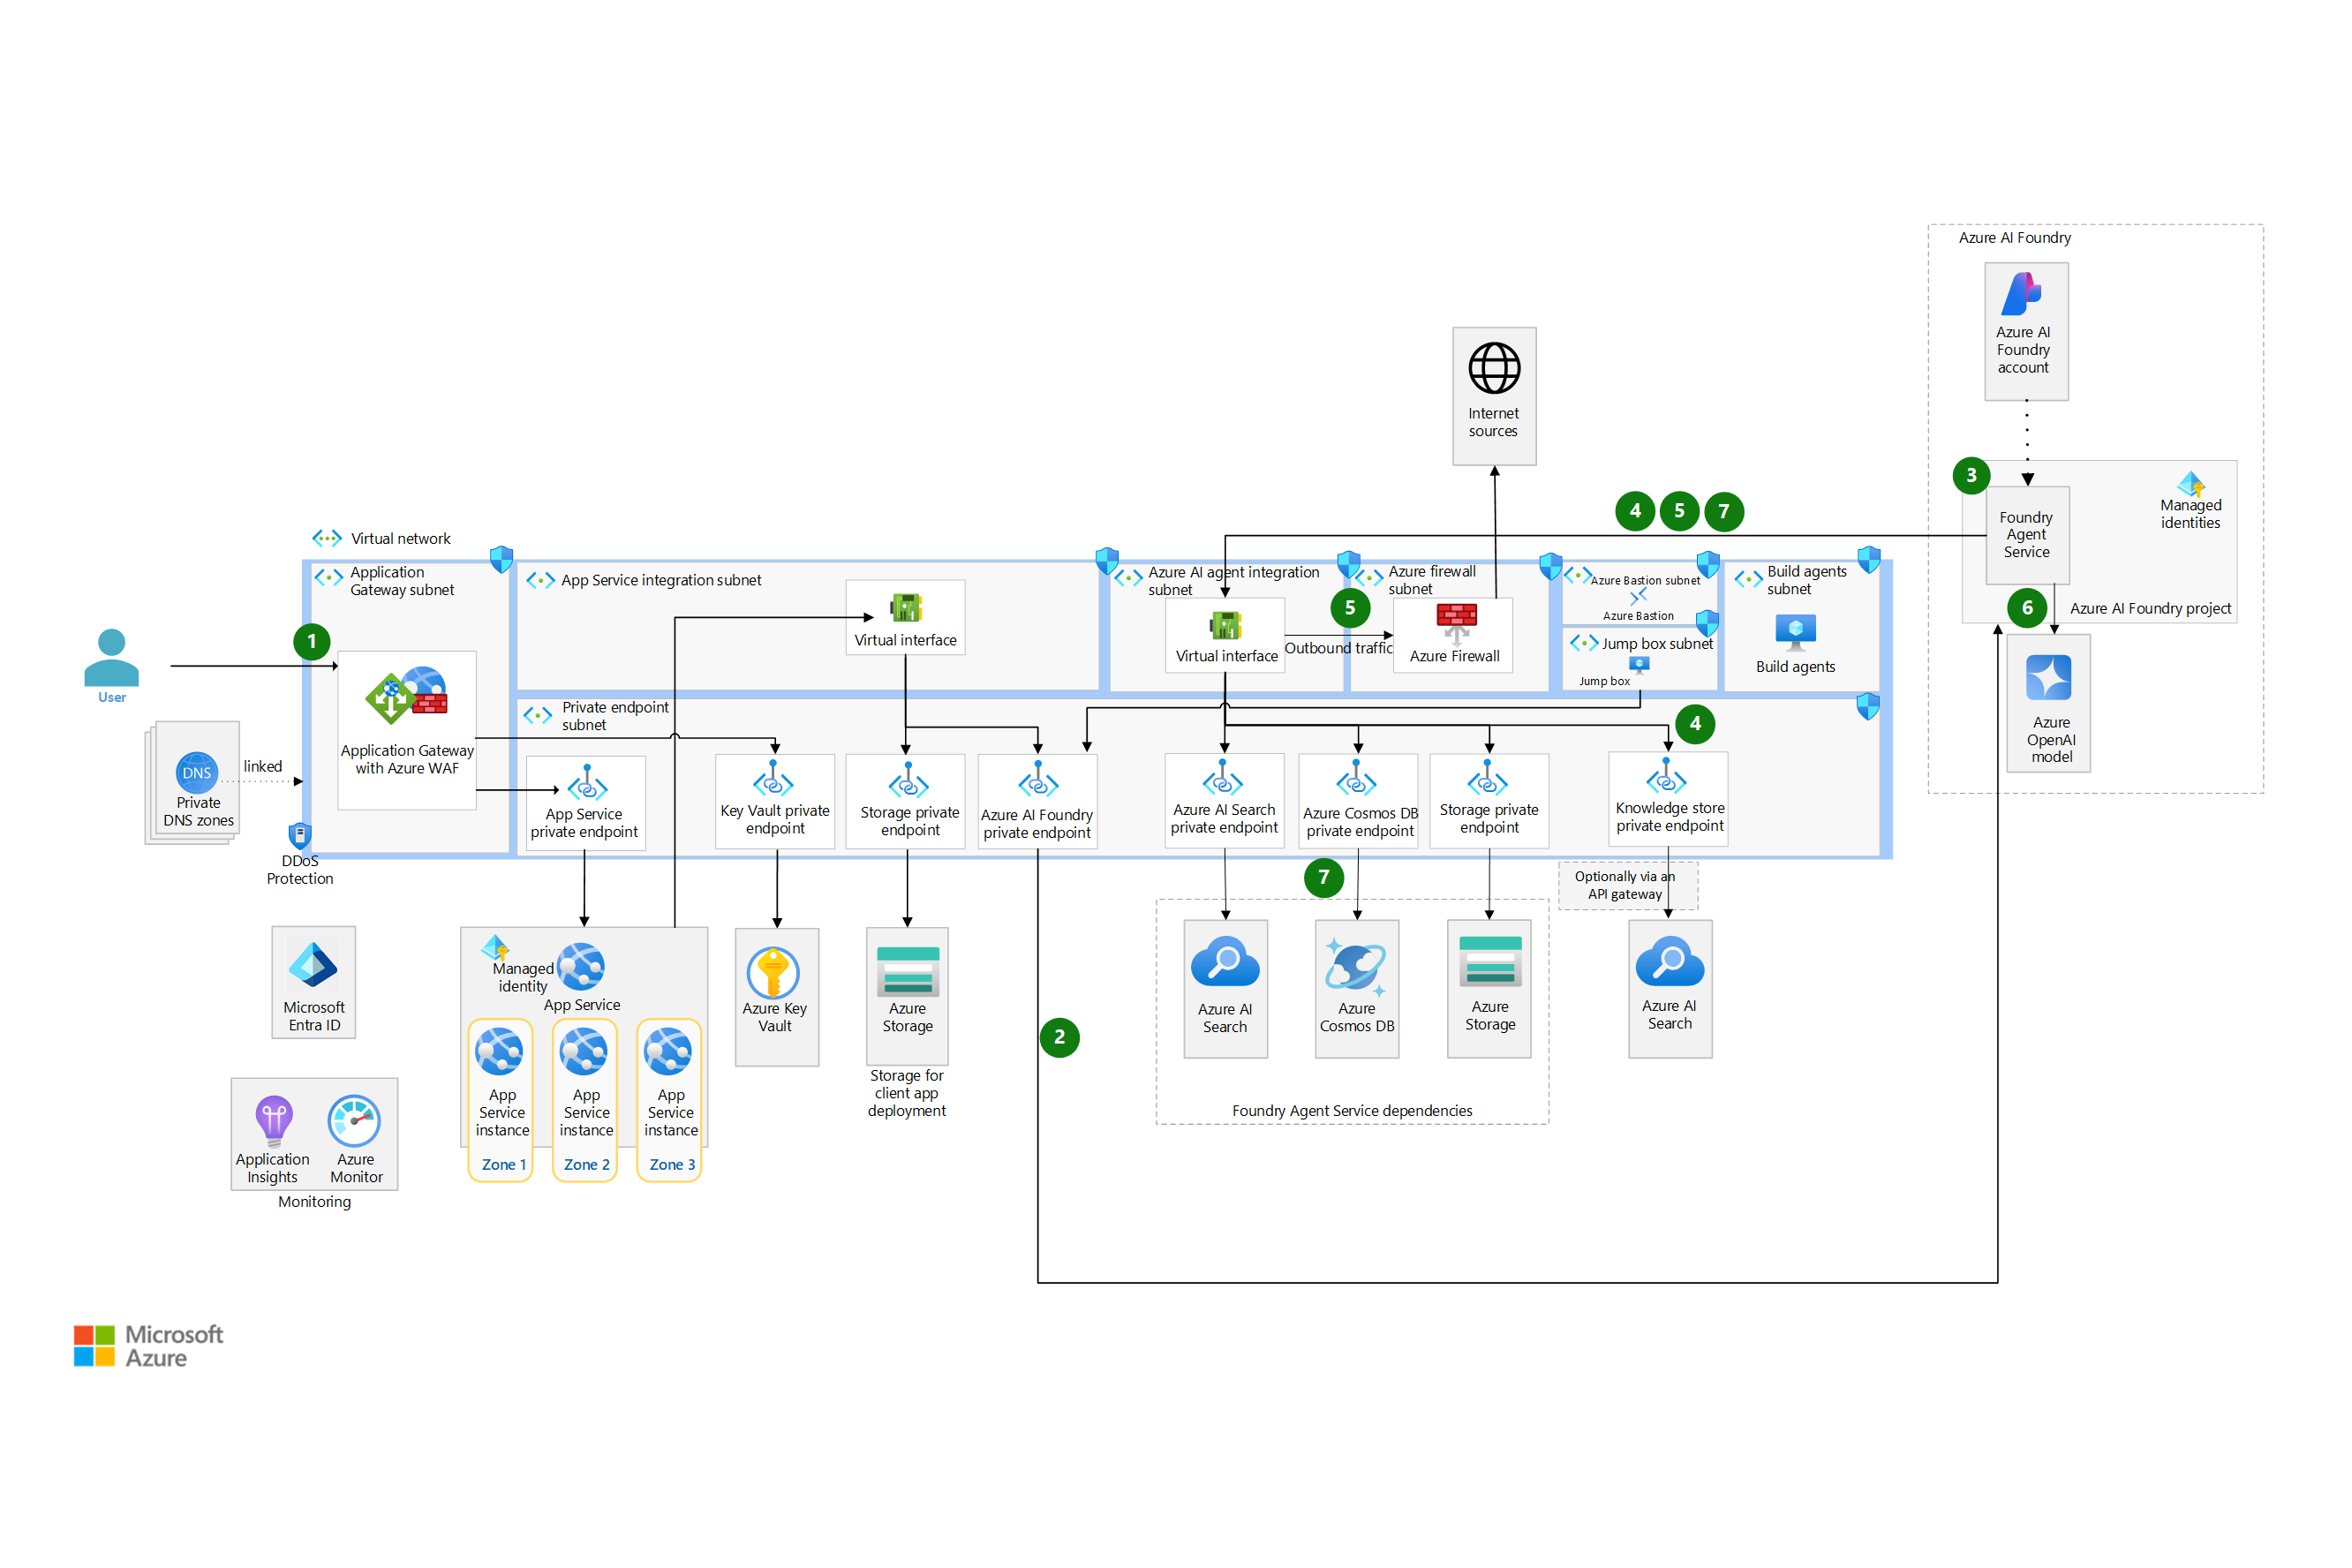Select the Build agents monitor icon

point(1795,632)
